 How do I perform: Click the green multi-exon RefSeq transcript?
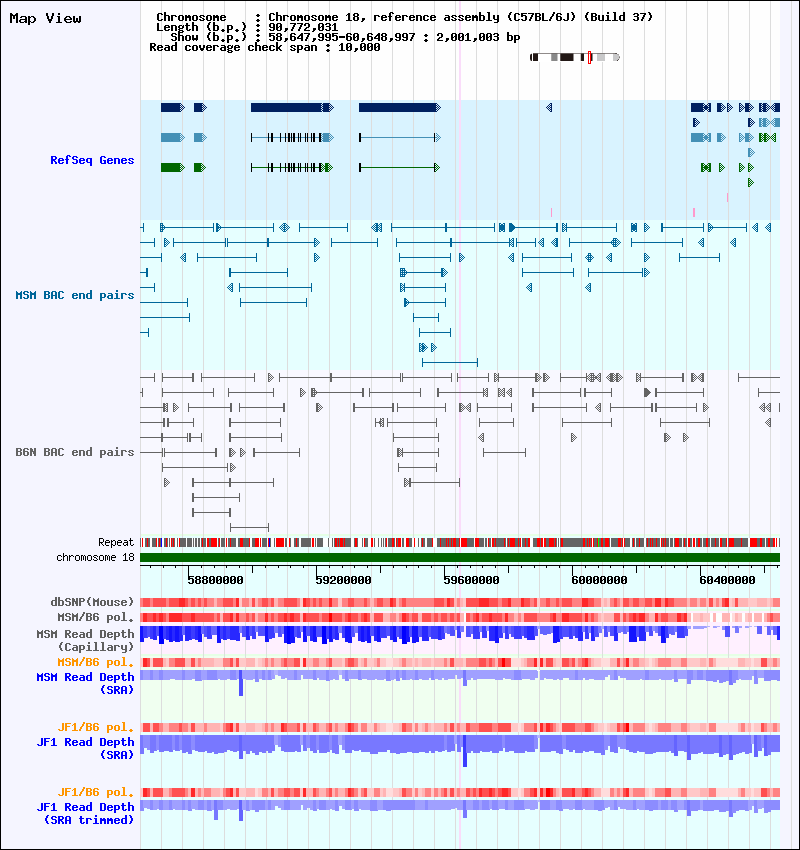click(x=291, y=168)
